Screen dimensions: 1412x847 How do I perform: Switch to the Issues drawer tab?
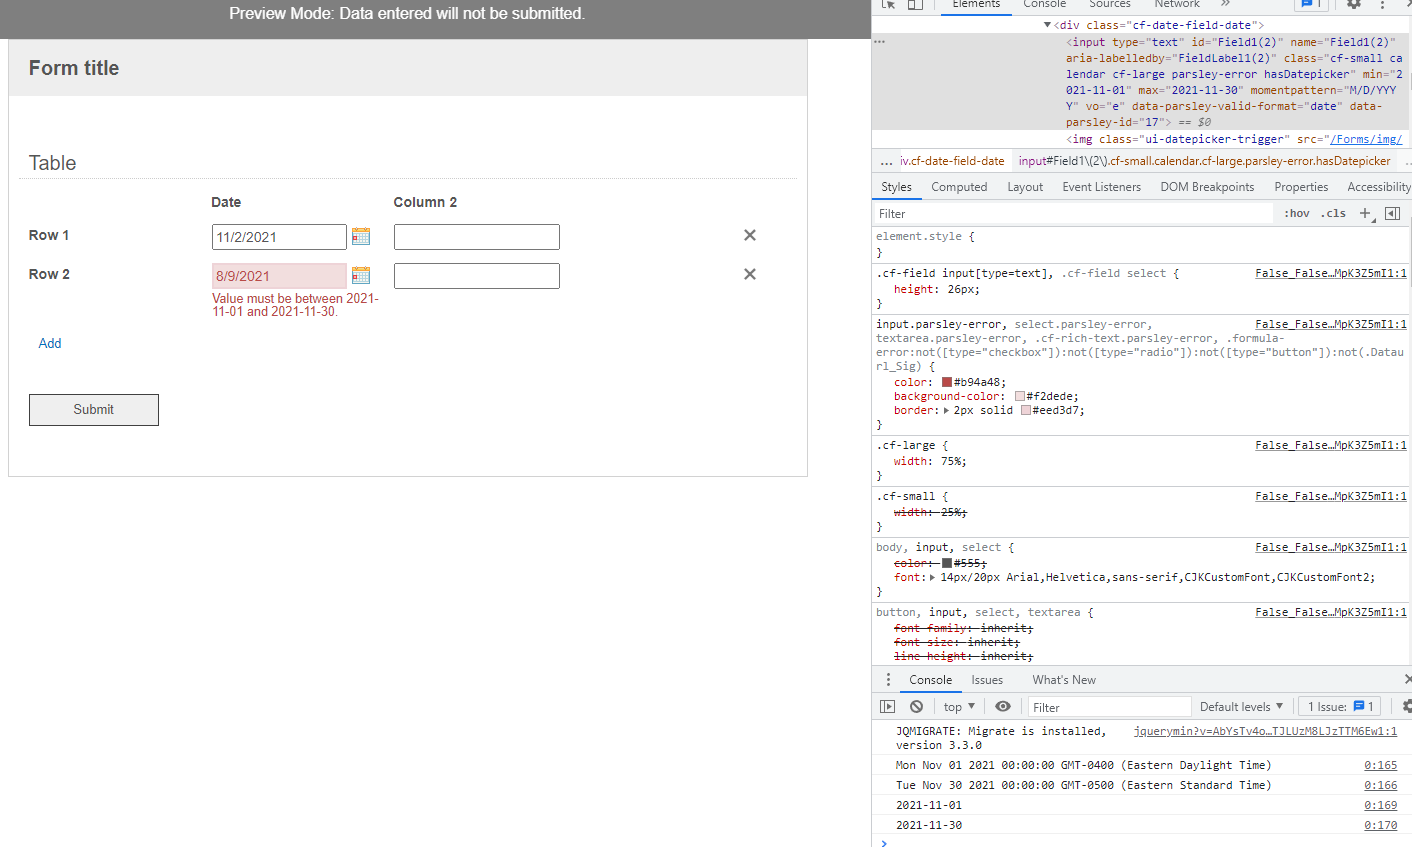tap(987, 679)
